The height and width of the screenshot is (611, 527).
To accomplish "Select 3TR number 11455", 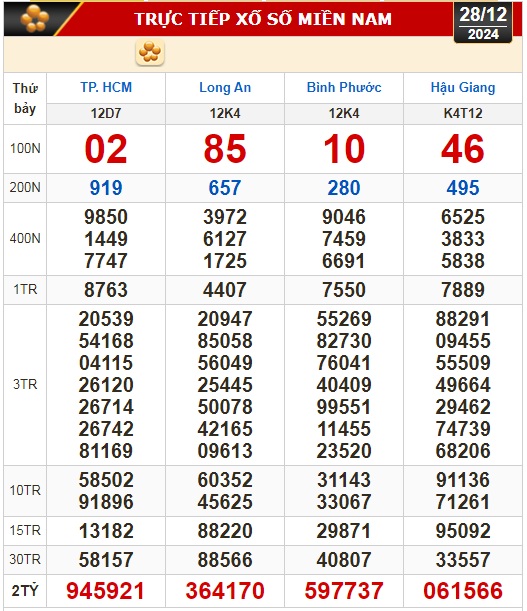I will click(344, 429).
